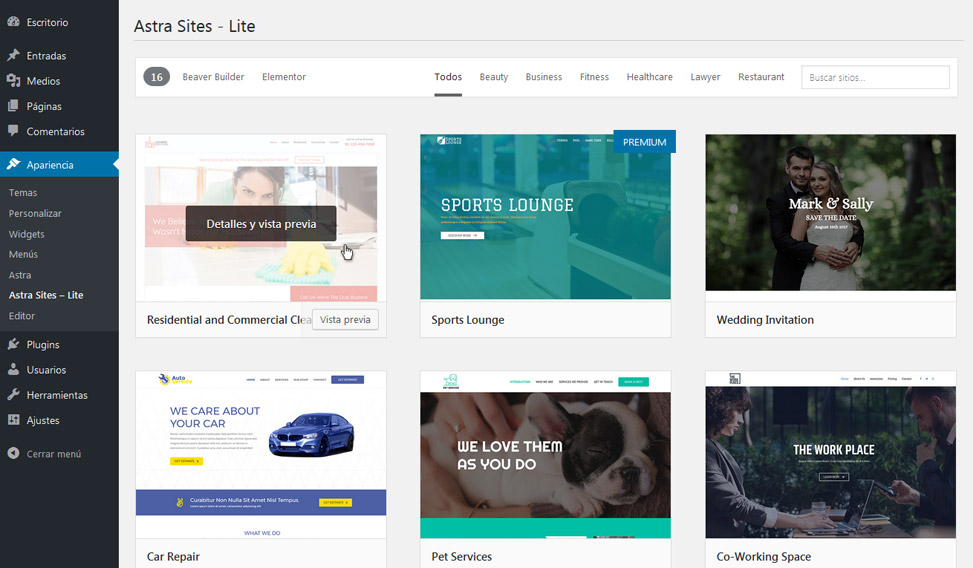
Task: Click the Usuarios person icon
Action: (x=13, y=370)
